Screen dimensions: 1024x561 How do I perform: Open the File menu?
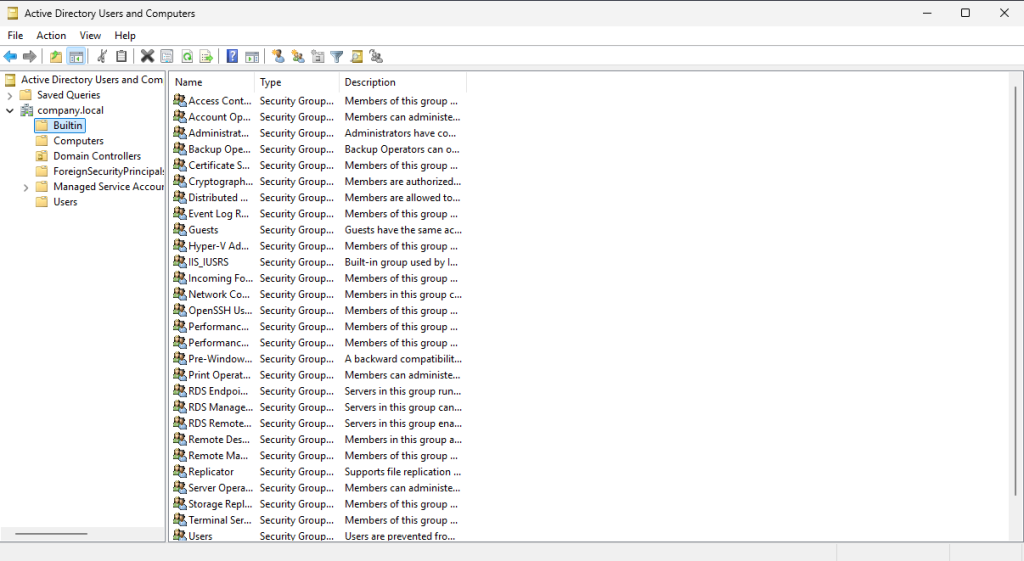tap(15, 35)
